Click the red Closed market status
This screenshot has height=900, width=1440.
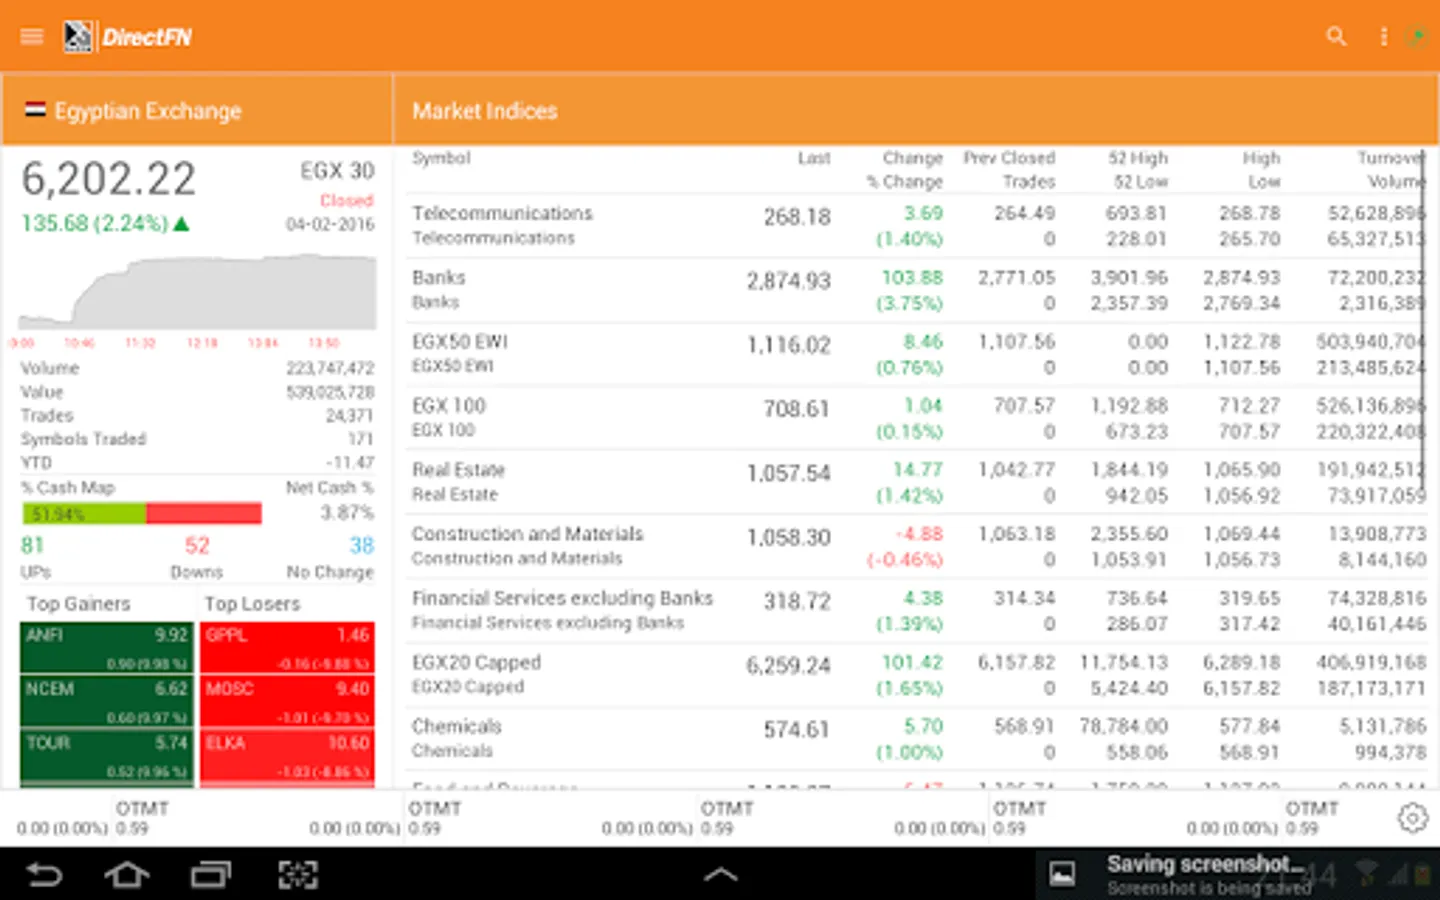coord(347,200)
